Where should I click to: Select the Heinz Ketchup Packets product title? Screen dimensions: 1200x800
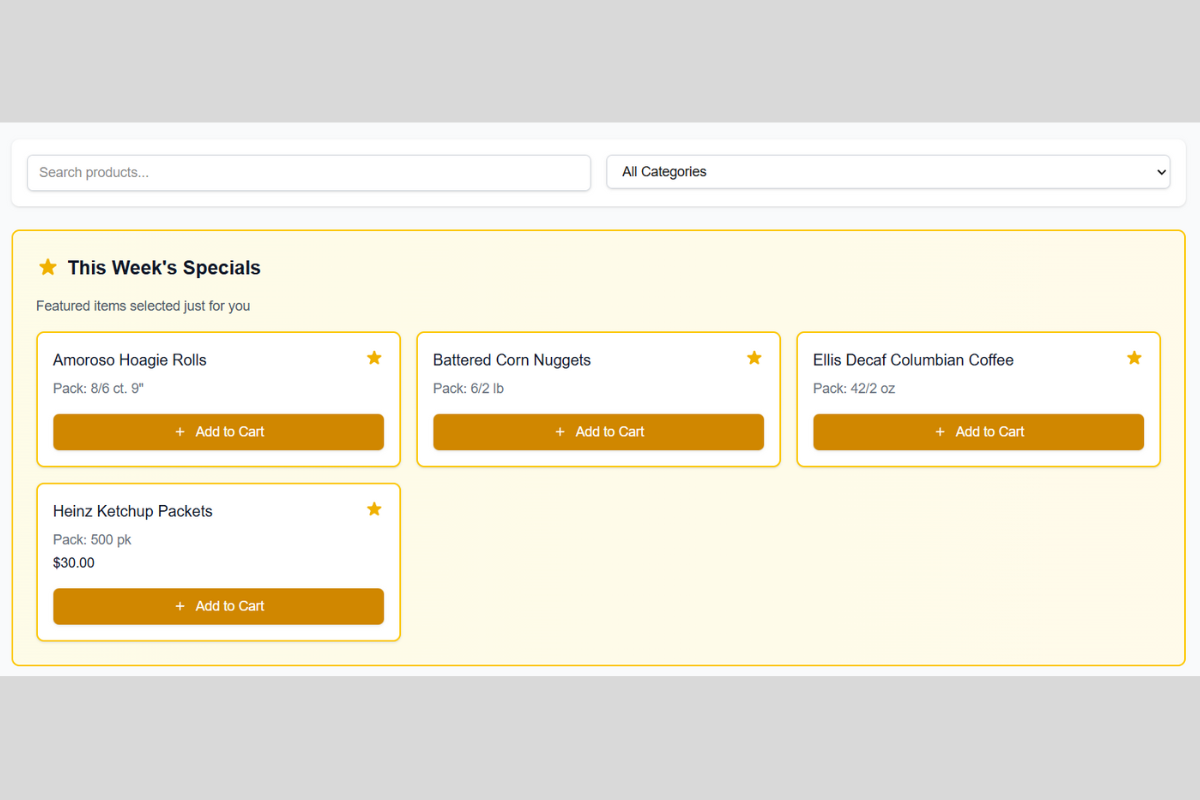(x=132, y=511)
